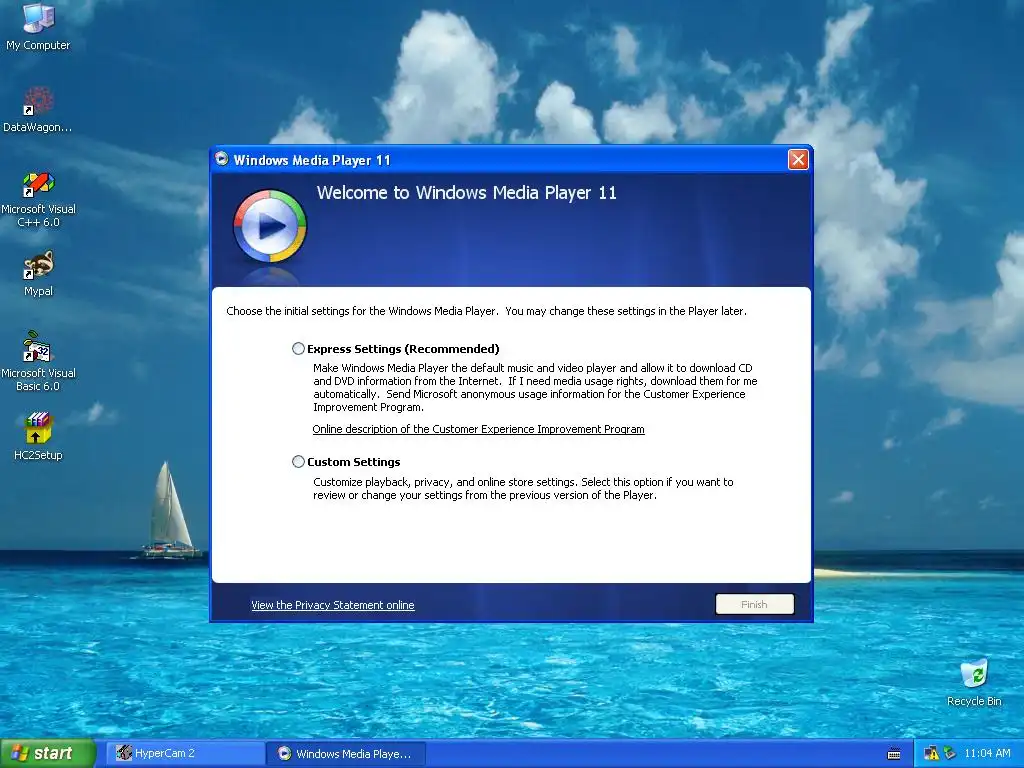
Task: Click the 'Choose the initial settings' instruction text
Action: (x=486, y=311)
